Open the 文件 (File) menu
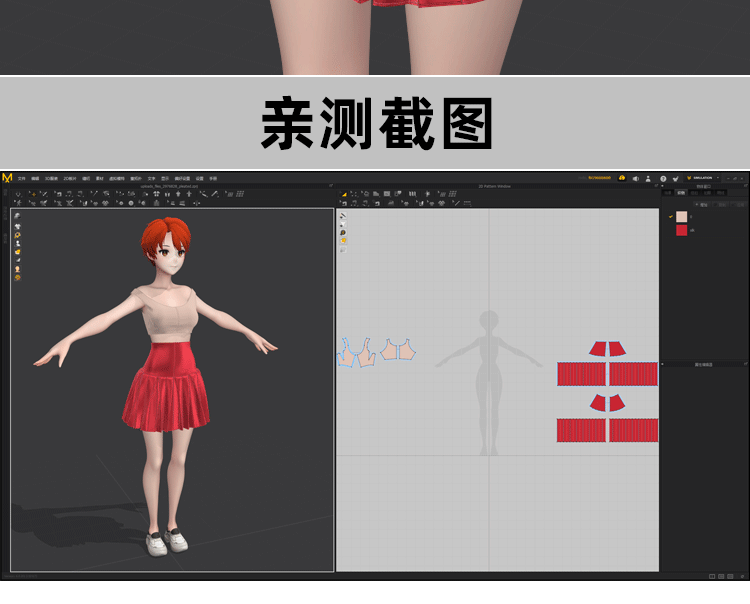 coord(22,178)
